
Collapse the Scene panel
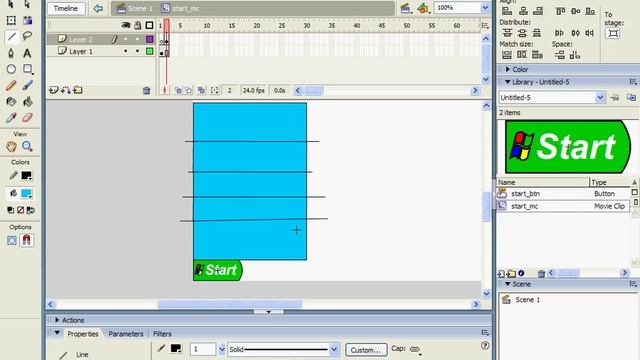click(507, 284)
